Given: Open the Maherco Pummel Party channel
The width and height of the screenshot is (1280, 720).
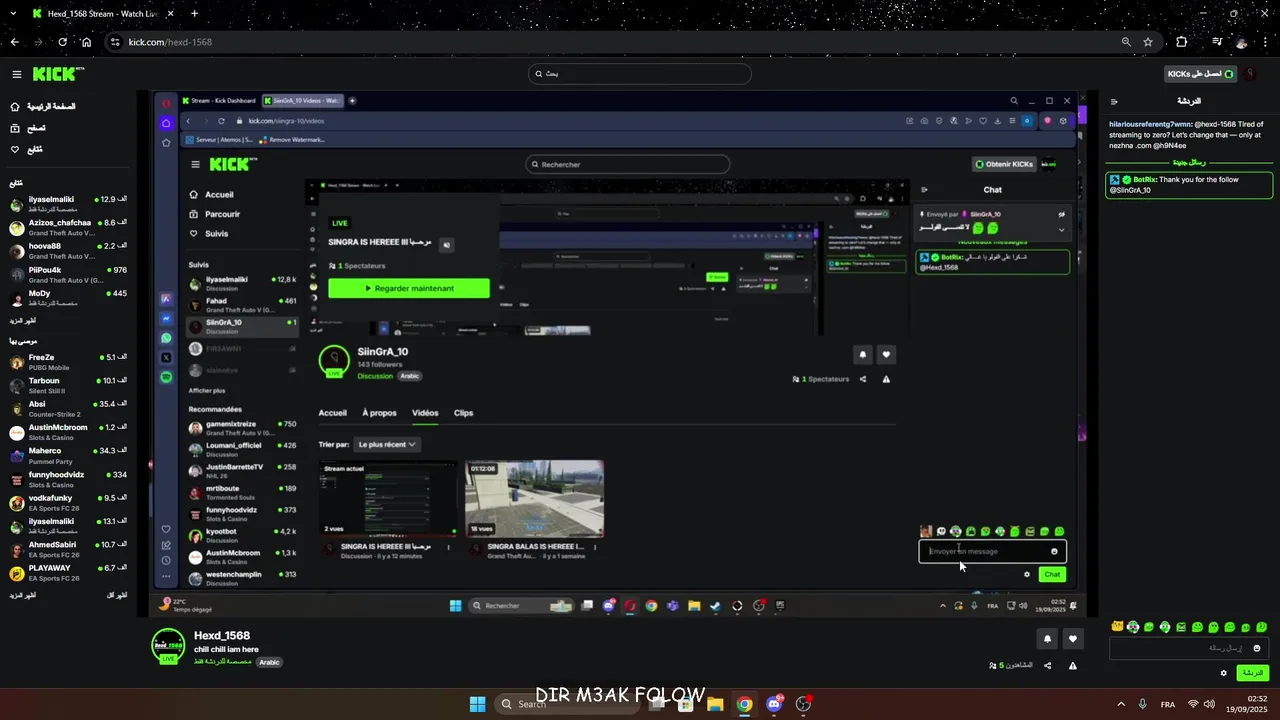Looking at the screenshot, I should (68, 456).
